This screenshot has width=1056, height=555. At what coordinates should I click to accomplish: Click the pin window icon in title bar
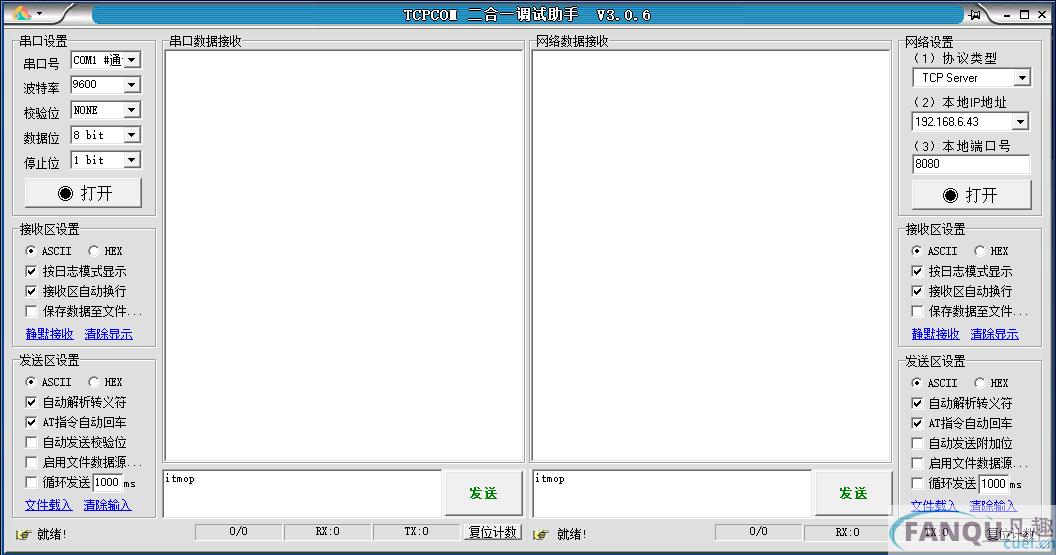click(x=975, y=14)
